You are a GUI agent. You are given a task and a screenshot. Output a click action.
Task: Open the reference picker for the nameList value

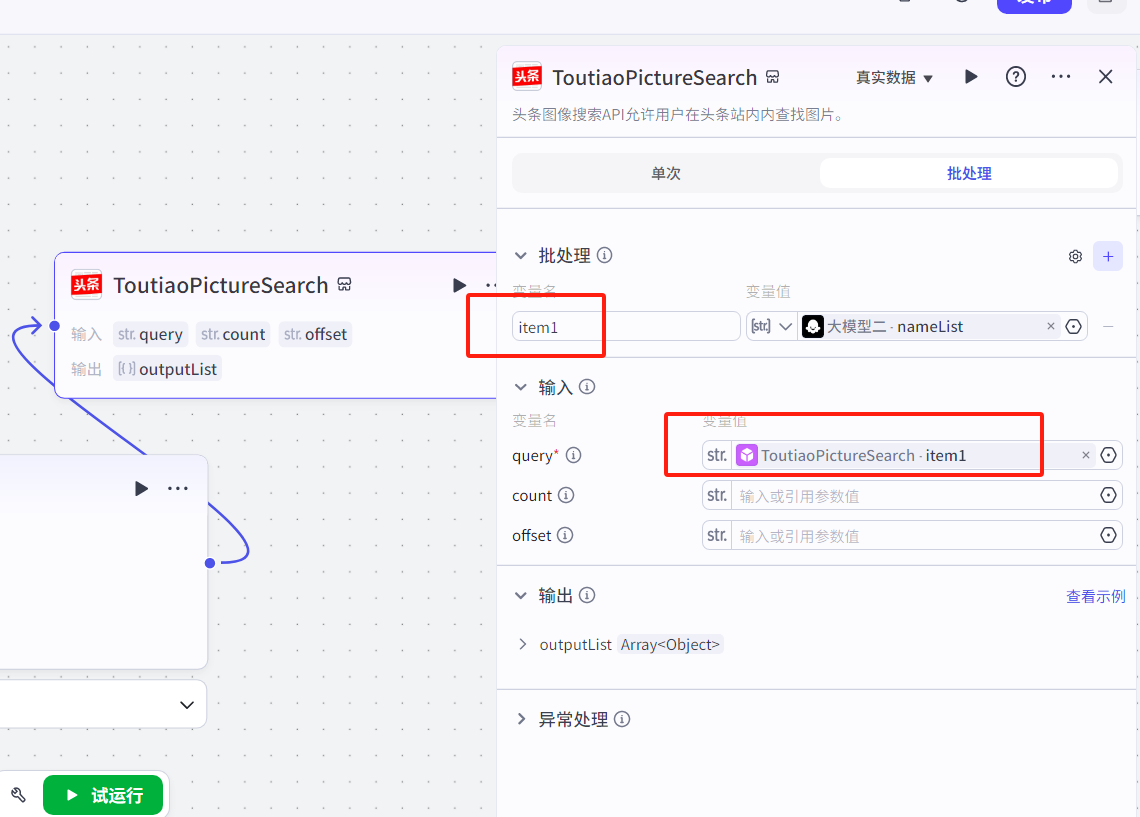pos(1073,326)
